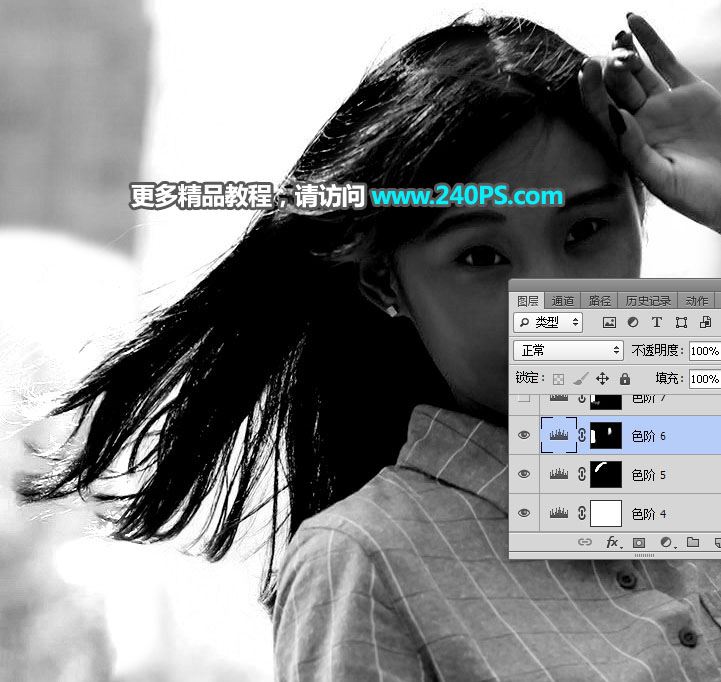This screenshot has height=682, width=721.
Task: Create new fill or adjustment layer
Action: coord(666,543)
